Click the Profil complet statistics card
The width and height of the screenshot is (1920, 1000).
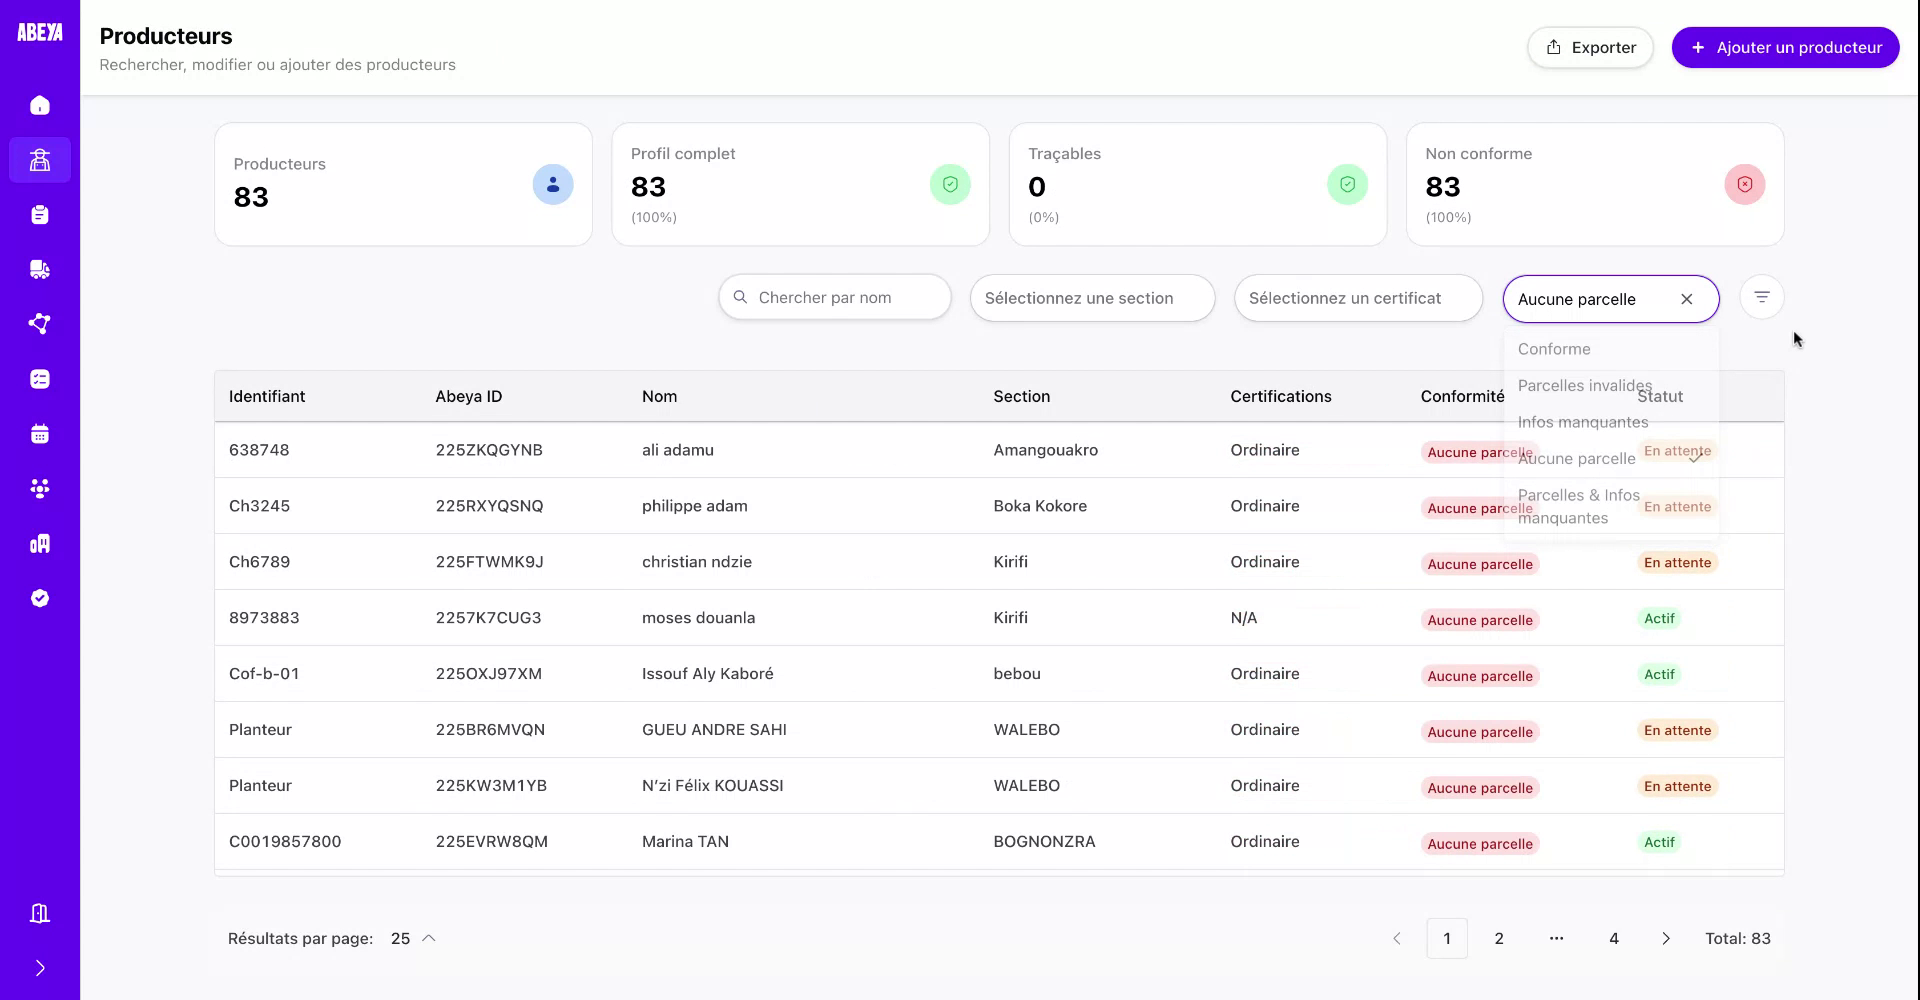[800, 185]
